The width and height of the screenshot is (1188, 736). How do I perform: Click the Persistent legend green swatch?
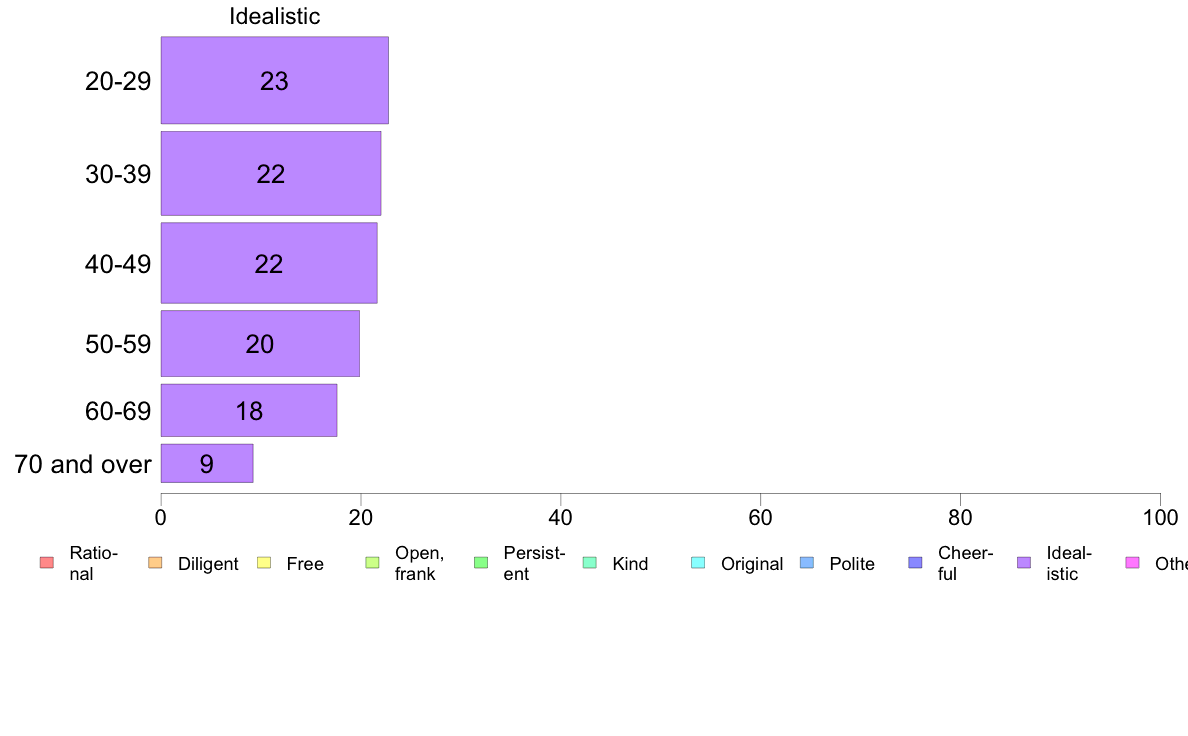(481, 562)
